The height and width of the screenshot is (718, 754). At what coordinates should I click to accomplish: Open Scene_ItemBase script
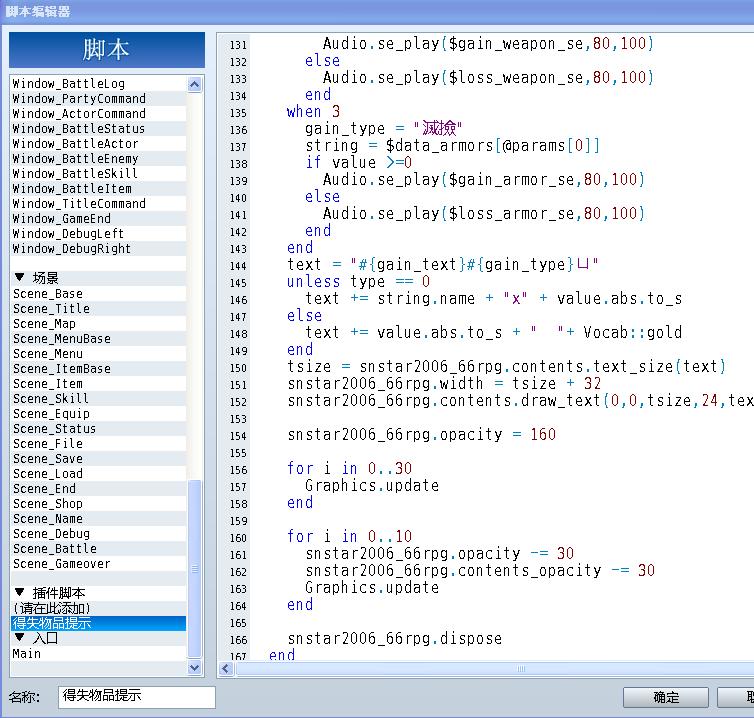point(98,368)
